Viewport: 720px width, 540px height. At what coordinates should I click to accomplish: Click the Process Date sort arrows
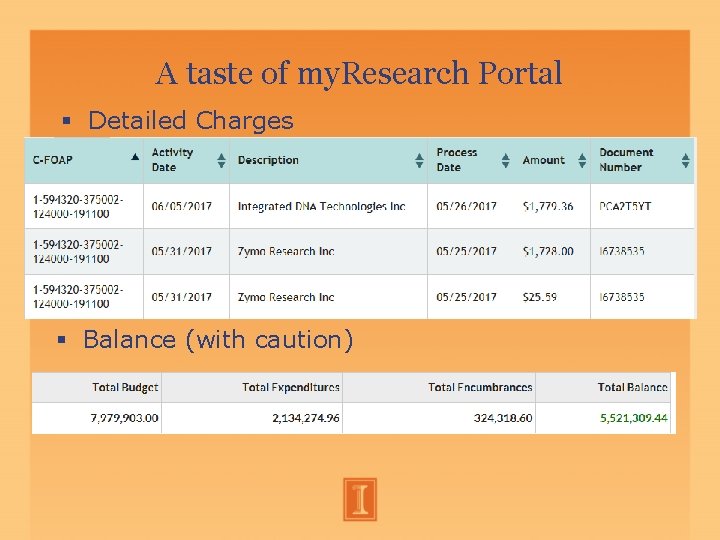(x=506, y=160)
